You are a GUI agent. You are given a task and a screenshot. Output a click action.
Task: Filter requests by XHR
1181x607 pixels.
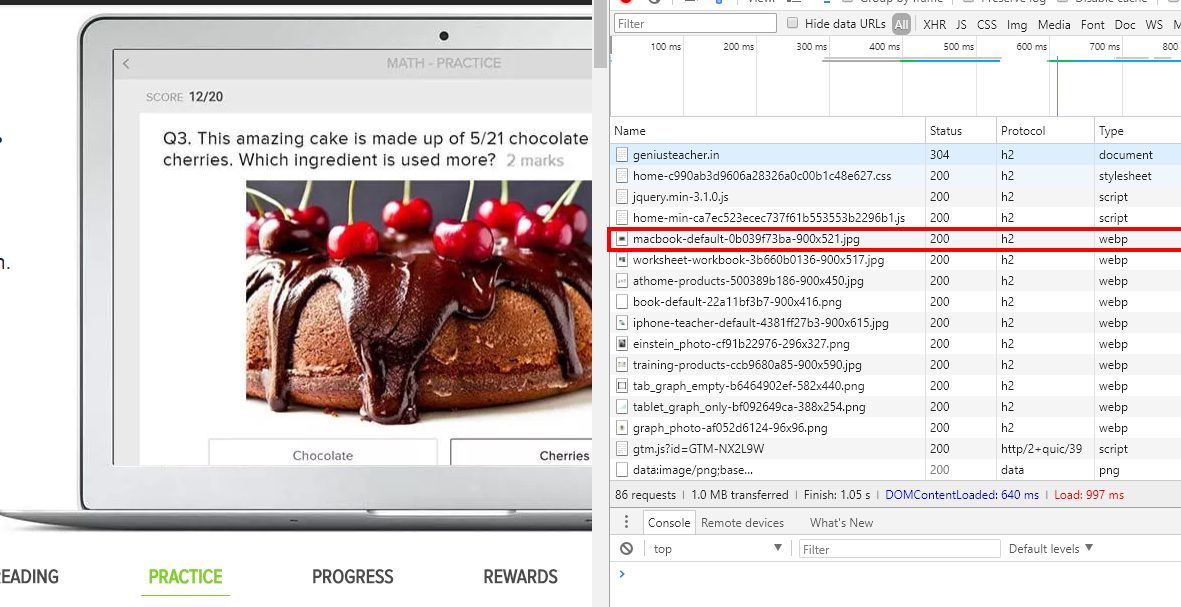[x=935, y=24]
